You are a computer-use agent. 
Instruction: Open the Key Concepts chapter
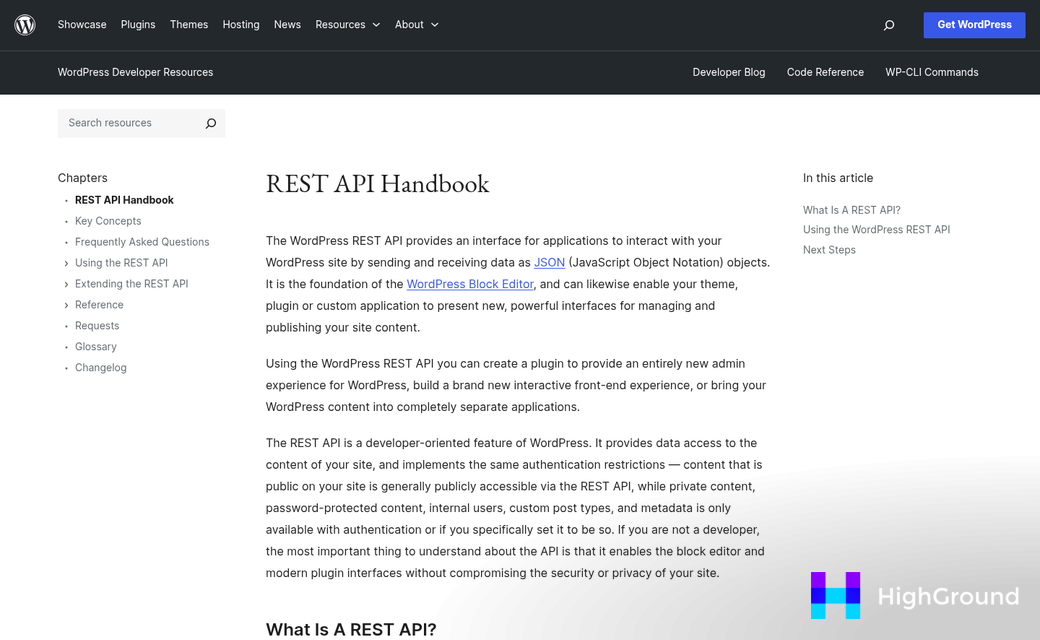coord(108,221)
